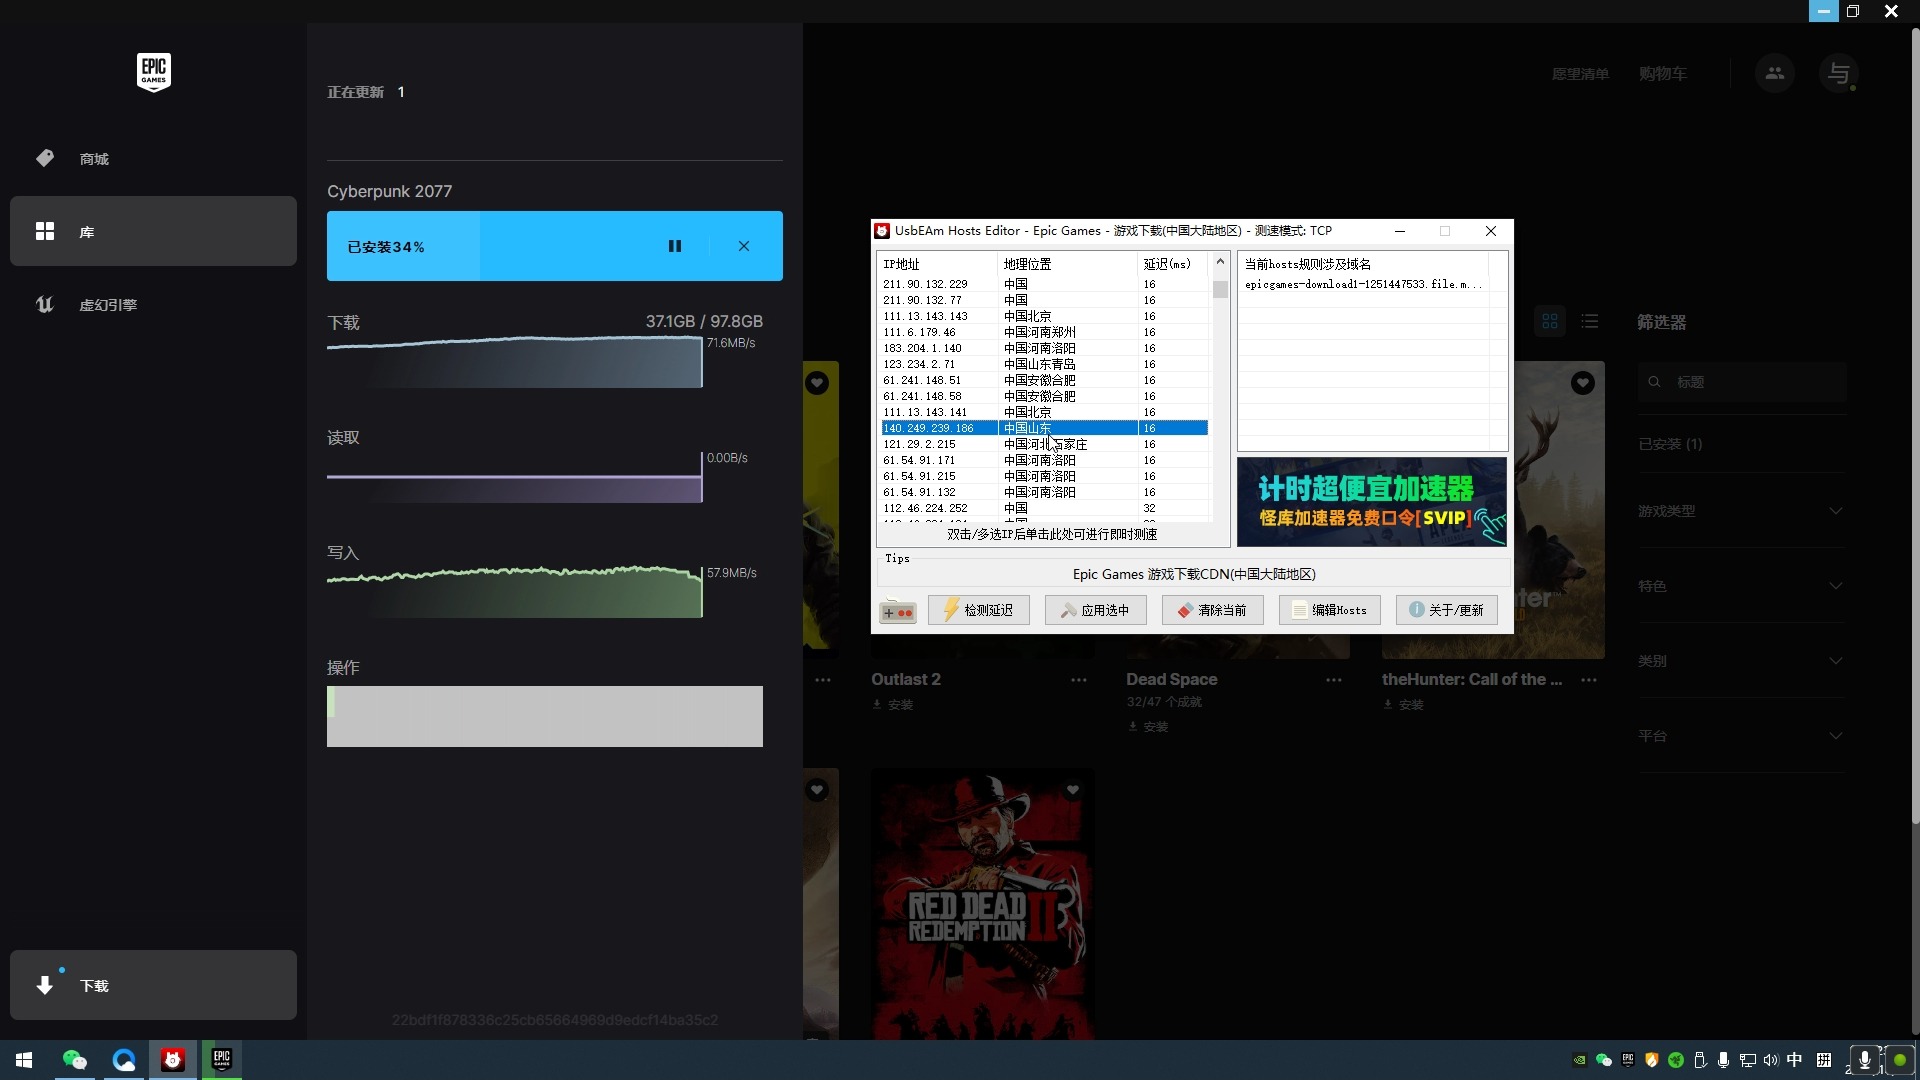Toggle favorite heart on Red Dead Redemption
This screenshot has height=1080, width=1920.
click(x=1073, y=790)
